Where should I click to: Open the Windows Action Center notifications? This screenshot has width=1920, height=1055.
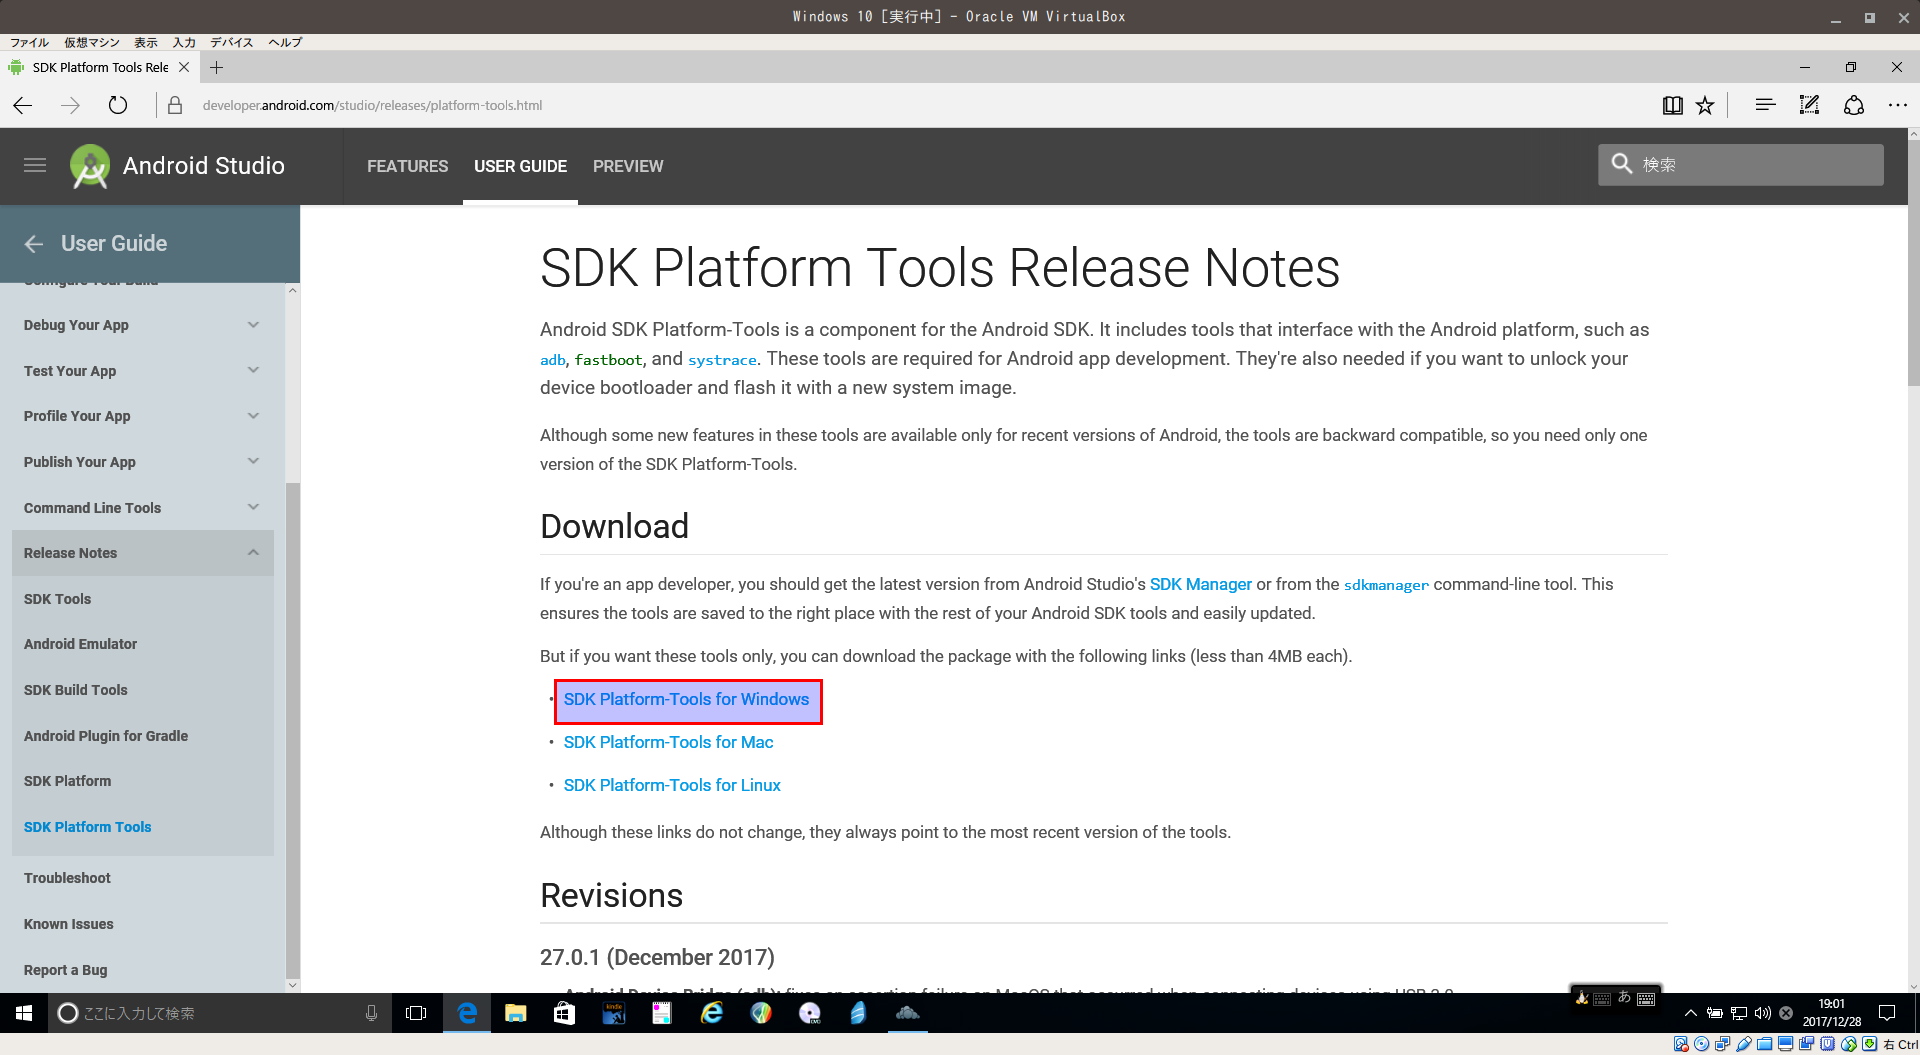coord(1887,1013)
